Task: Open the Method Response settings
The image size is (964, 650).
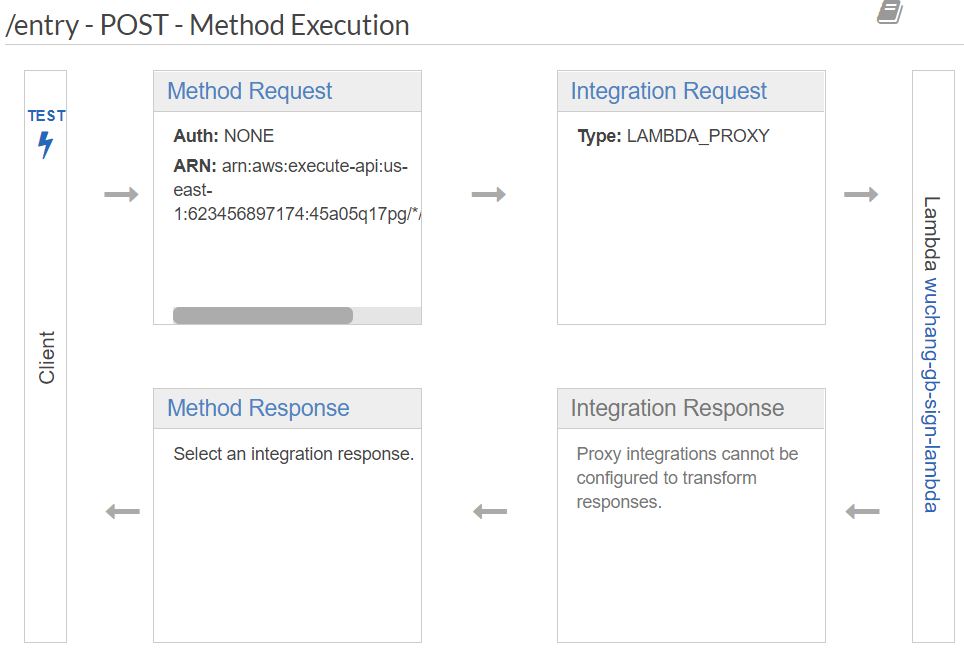Action: pos(258,408)
